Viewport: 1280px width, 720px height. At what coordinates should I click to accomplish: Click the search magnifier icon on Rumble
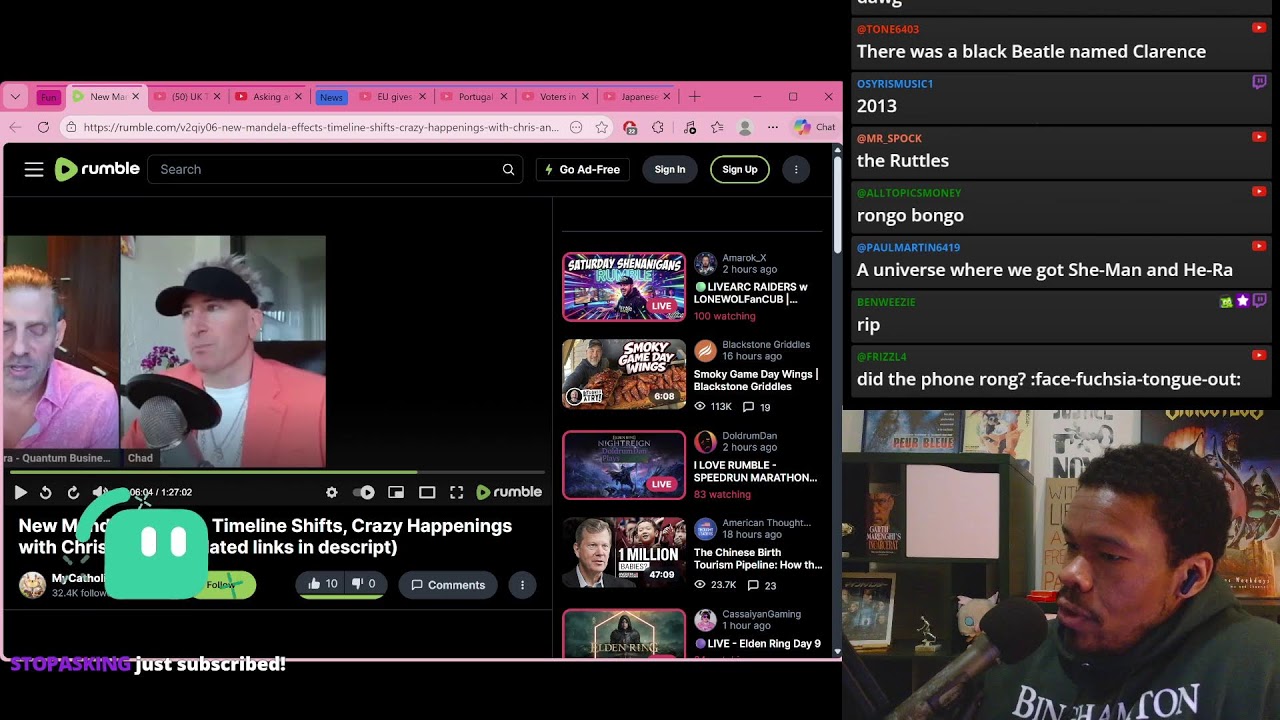(508, 170)
